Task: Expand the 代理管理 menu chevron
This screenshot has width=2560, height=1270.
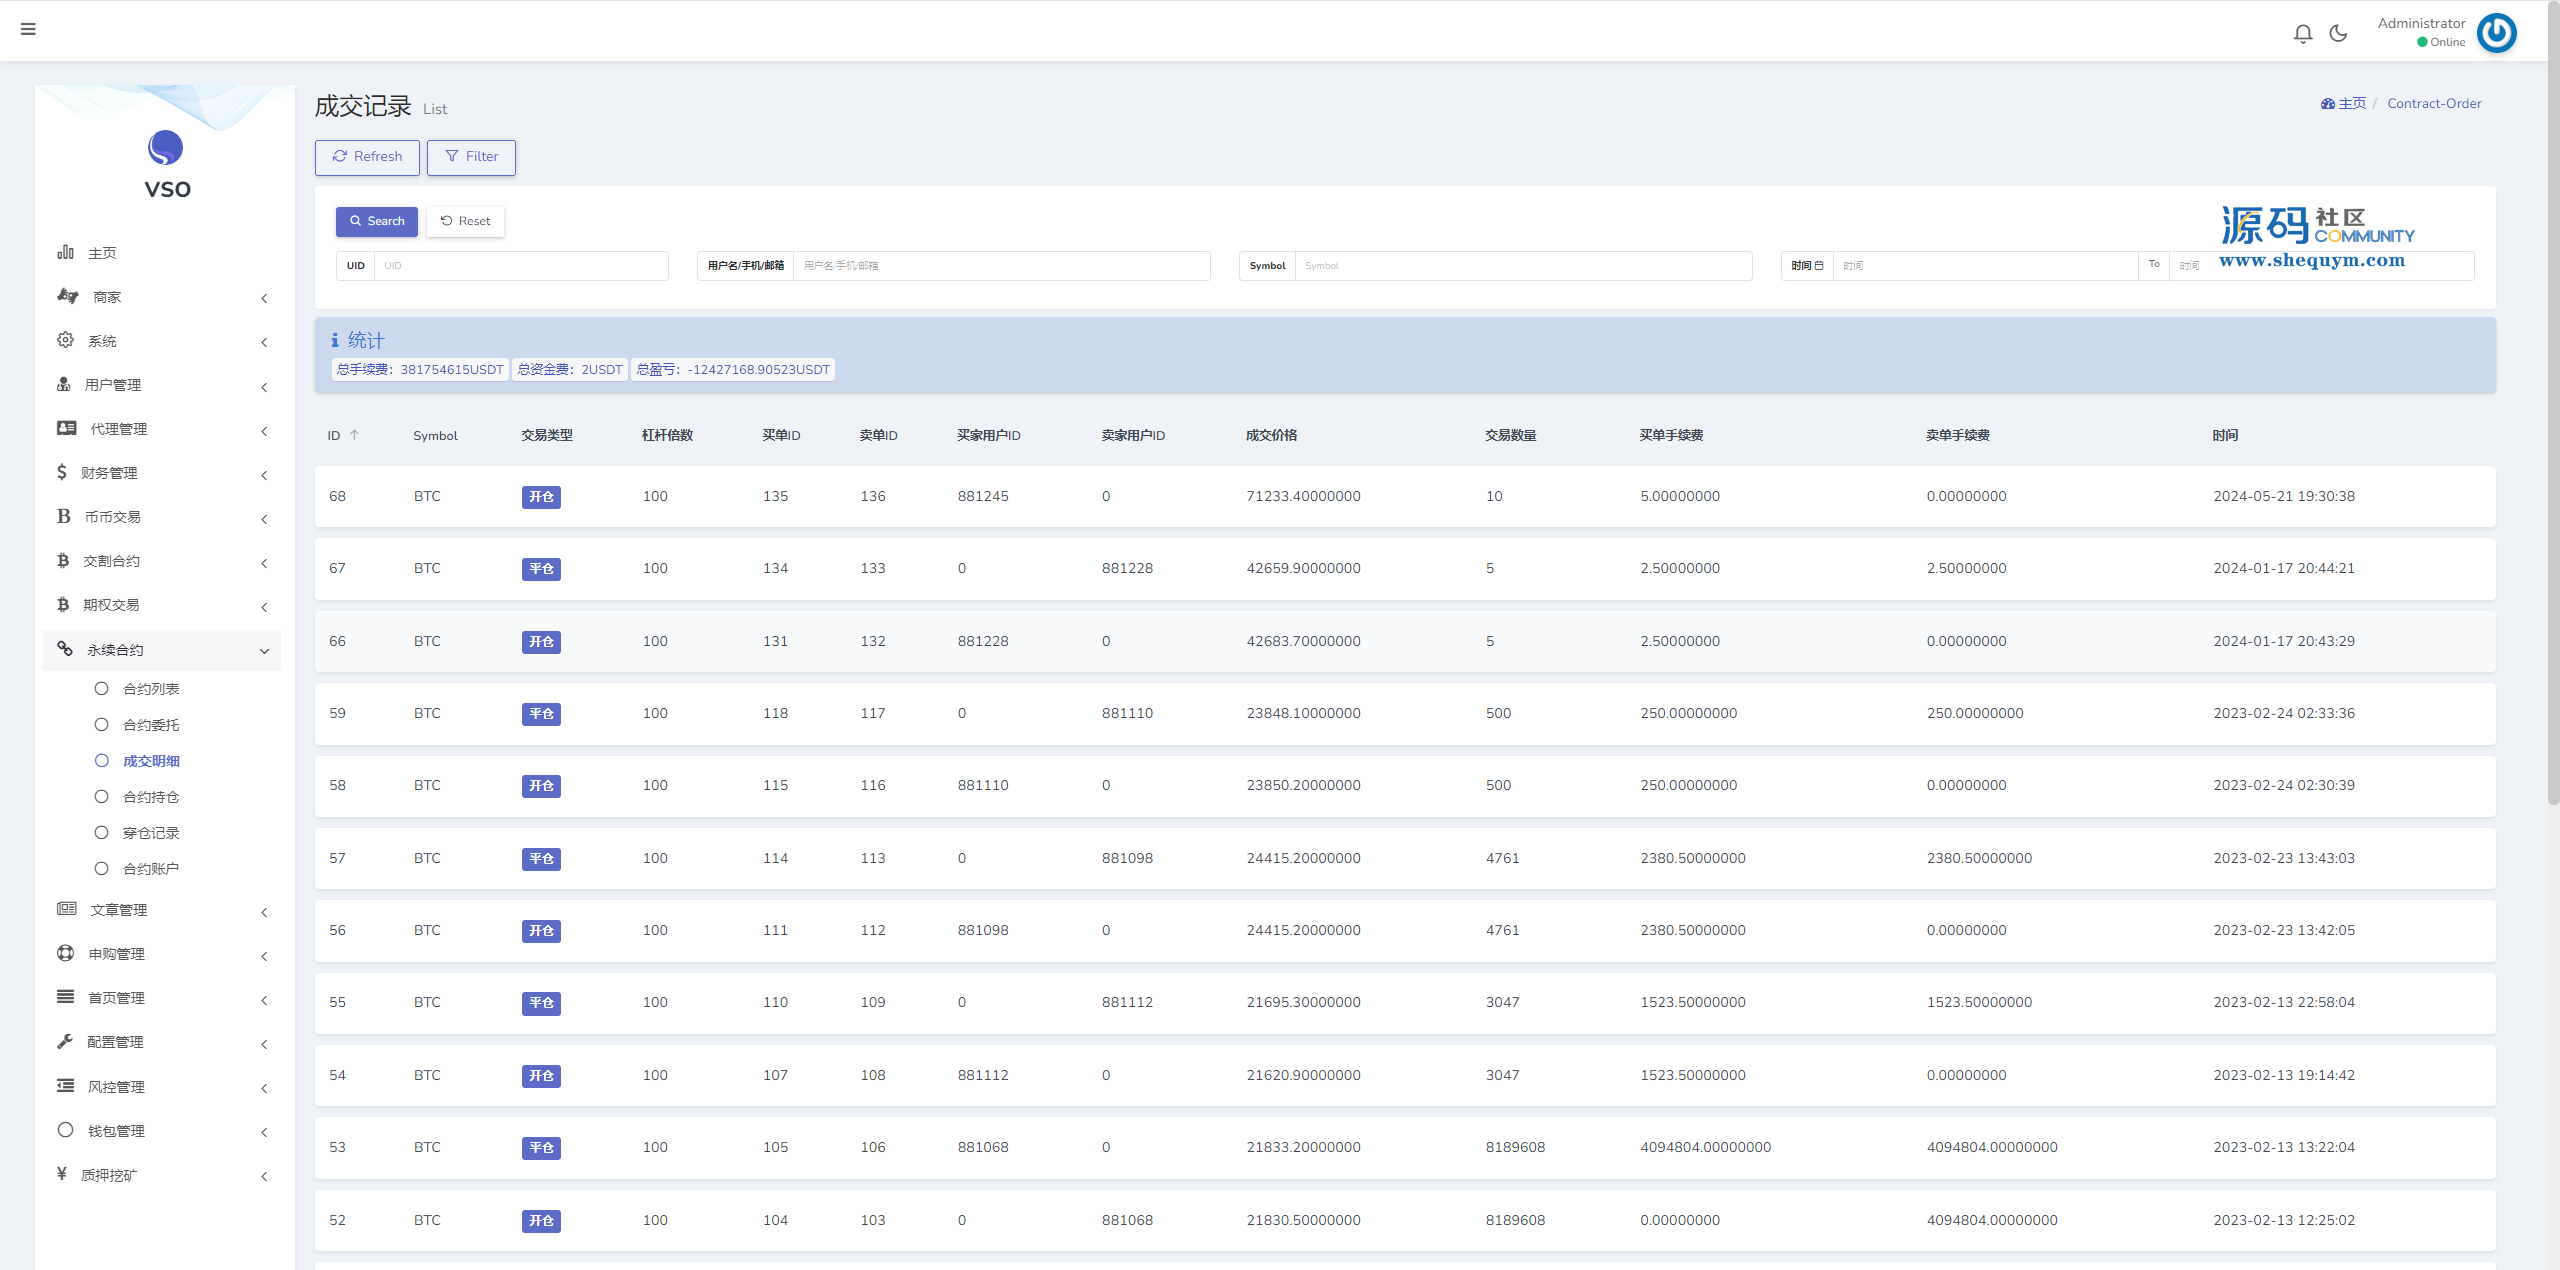Action: [x=264, y=431]
